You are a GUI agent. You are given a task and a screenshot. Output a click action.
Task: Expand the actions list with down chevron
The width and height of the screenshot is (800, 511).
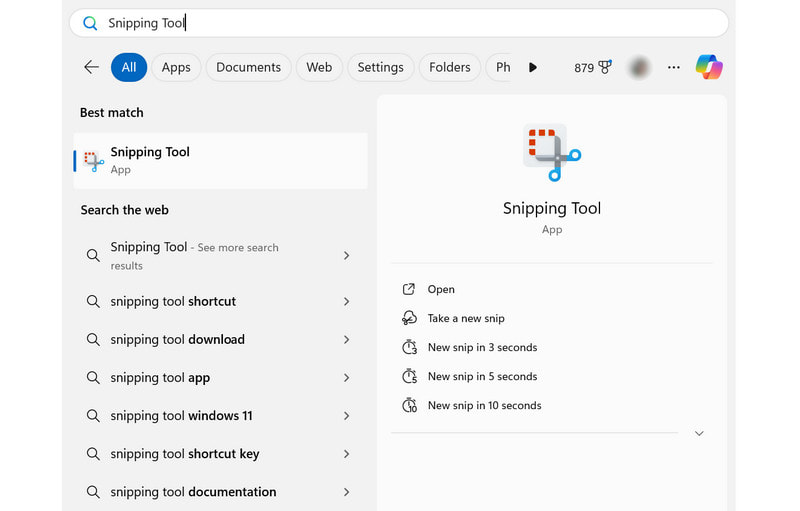tap(699, 433)
